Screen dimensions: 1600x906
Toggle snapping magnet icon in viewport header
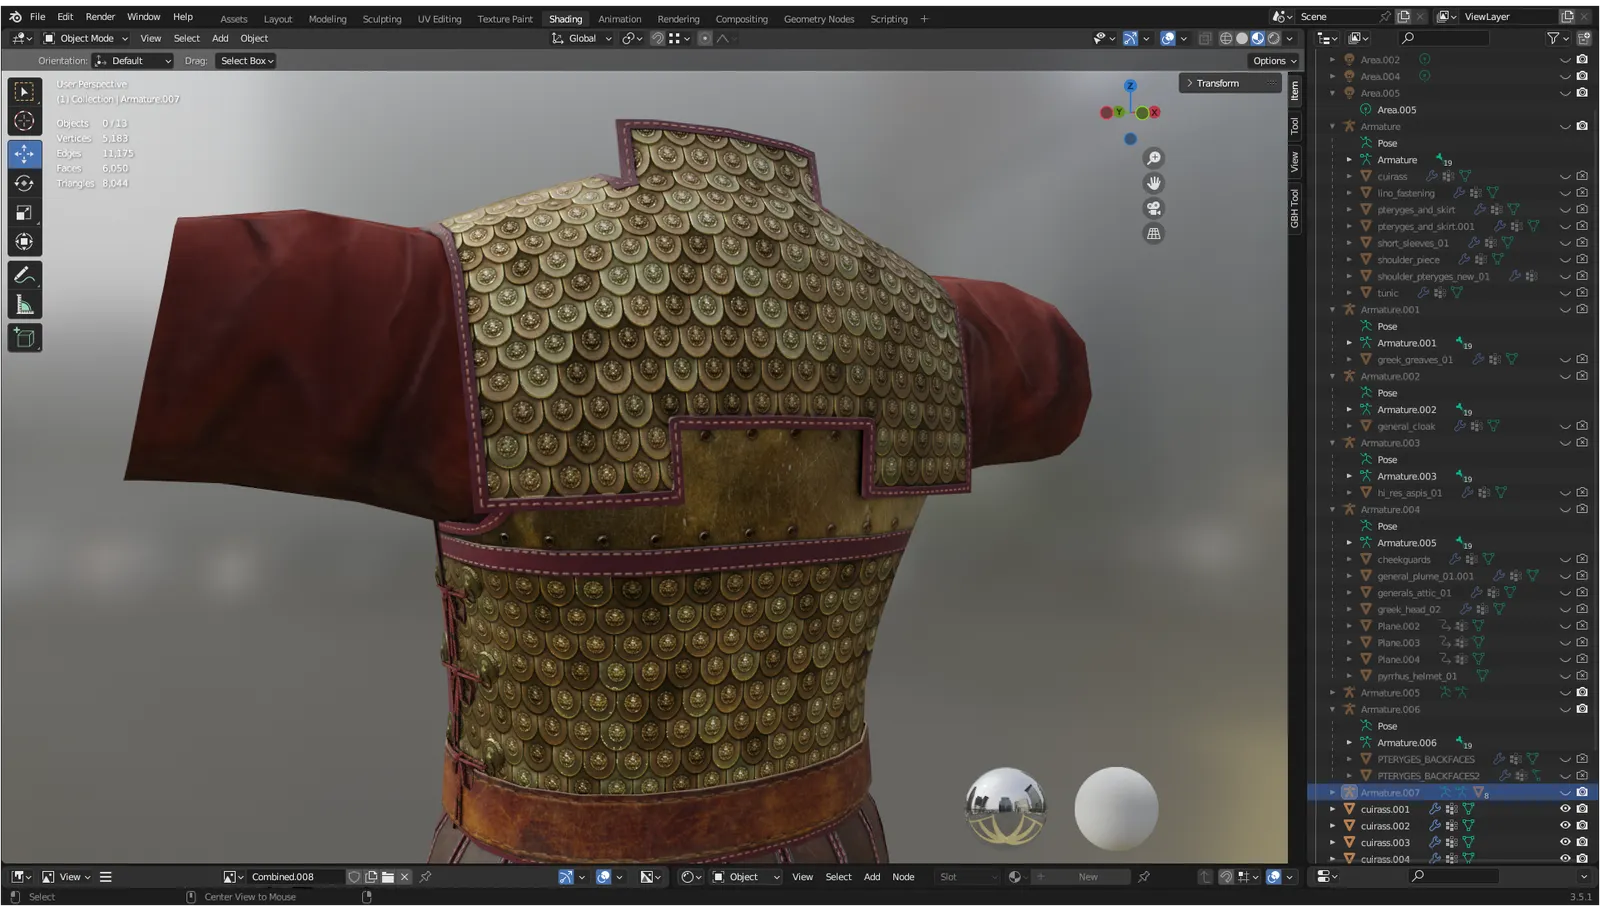coord(657,38)
